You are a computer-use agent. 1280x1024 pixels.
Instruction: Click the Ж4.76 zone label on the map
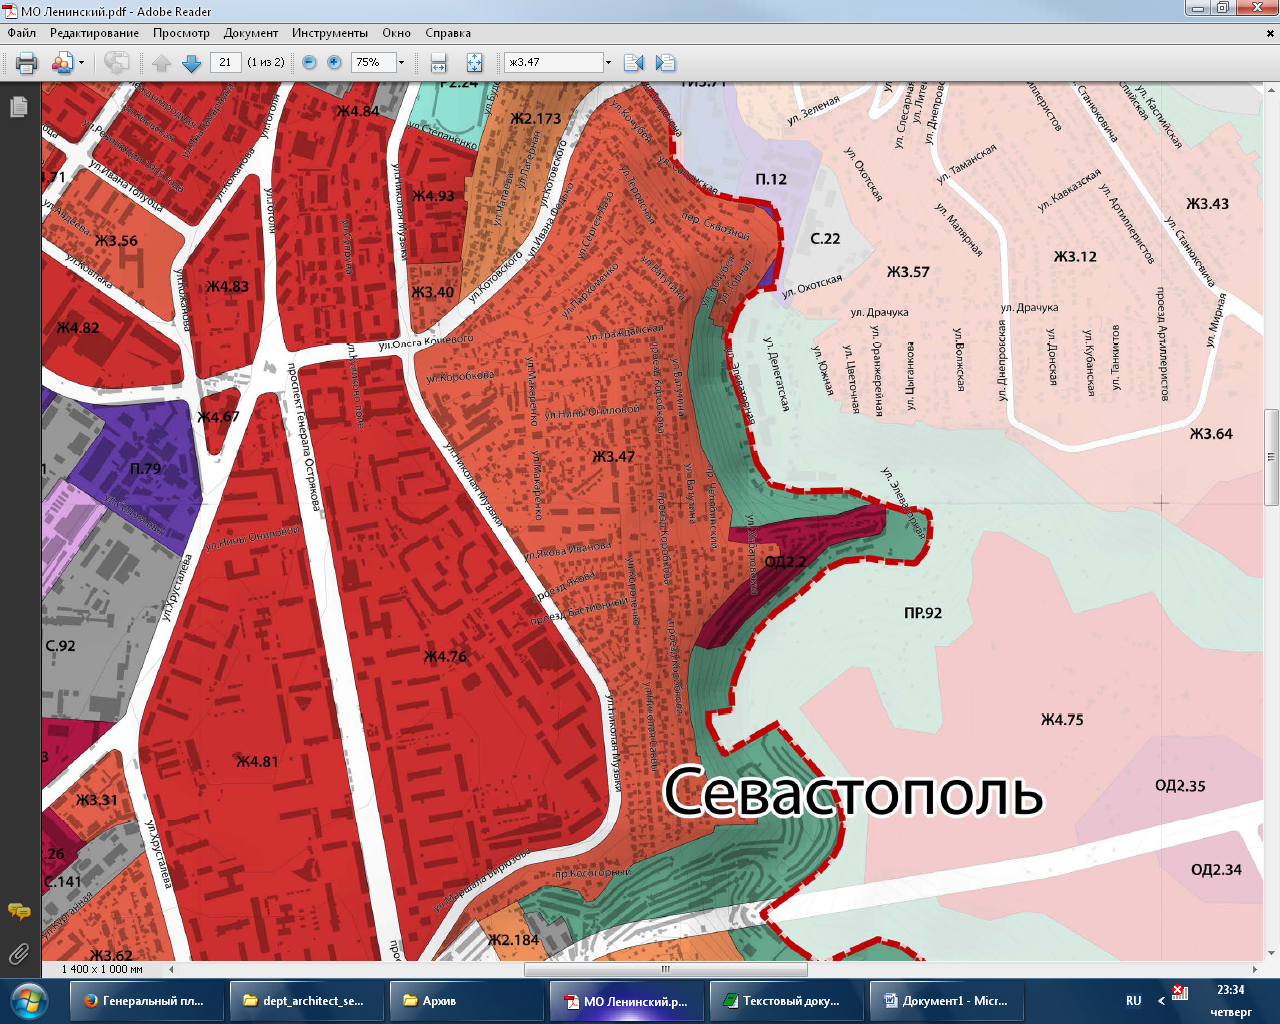click(x=445, y=657)
